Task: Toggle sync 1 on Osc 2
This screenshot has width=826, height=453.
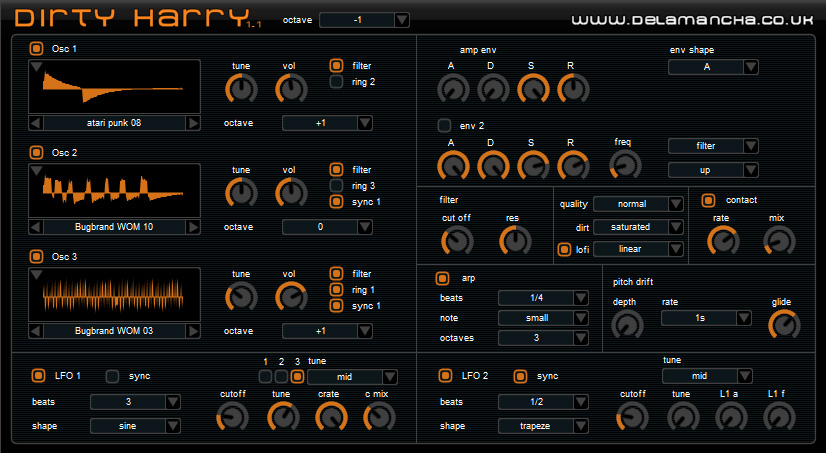Action: click(336, 202)
